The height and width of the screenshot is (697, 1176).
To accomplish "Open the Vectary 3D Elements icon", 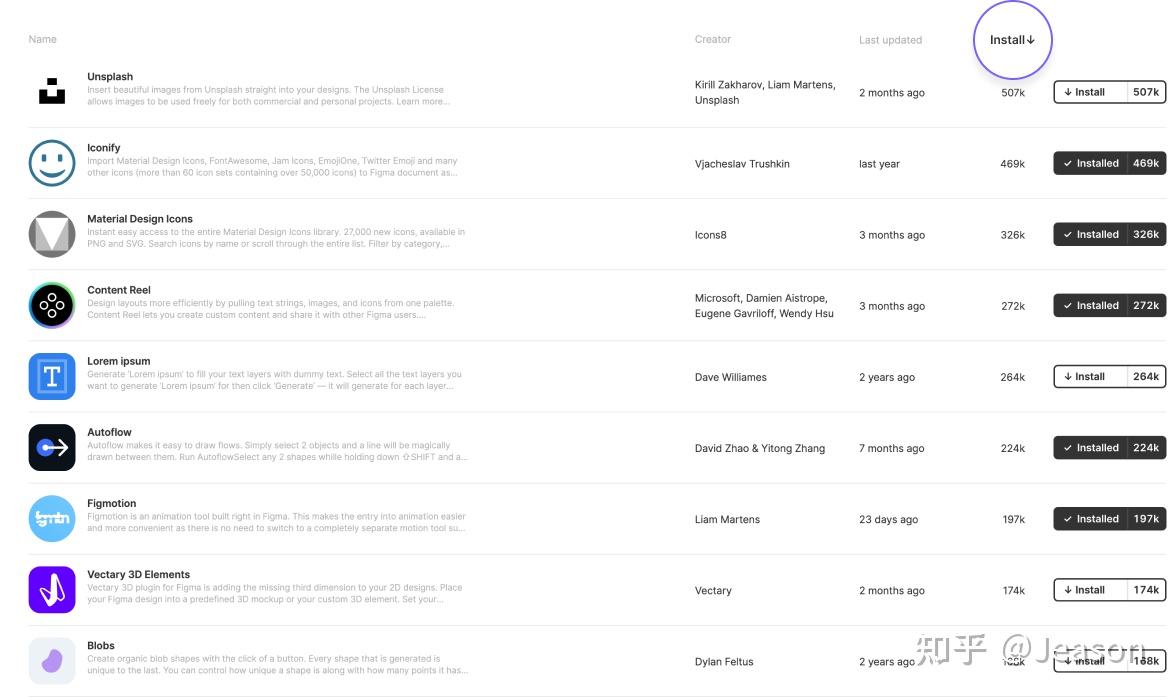I will [x=52, y=589].
